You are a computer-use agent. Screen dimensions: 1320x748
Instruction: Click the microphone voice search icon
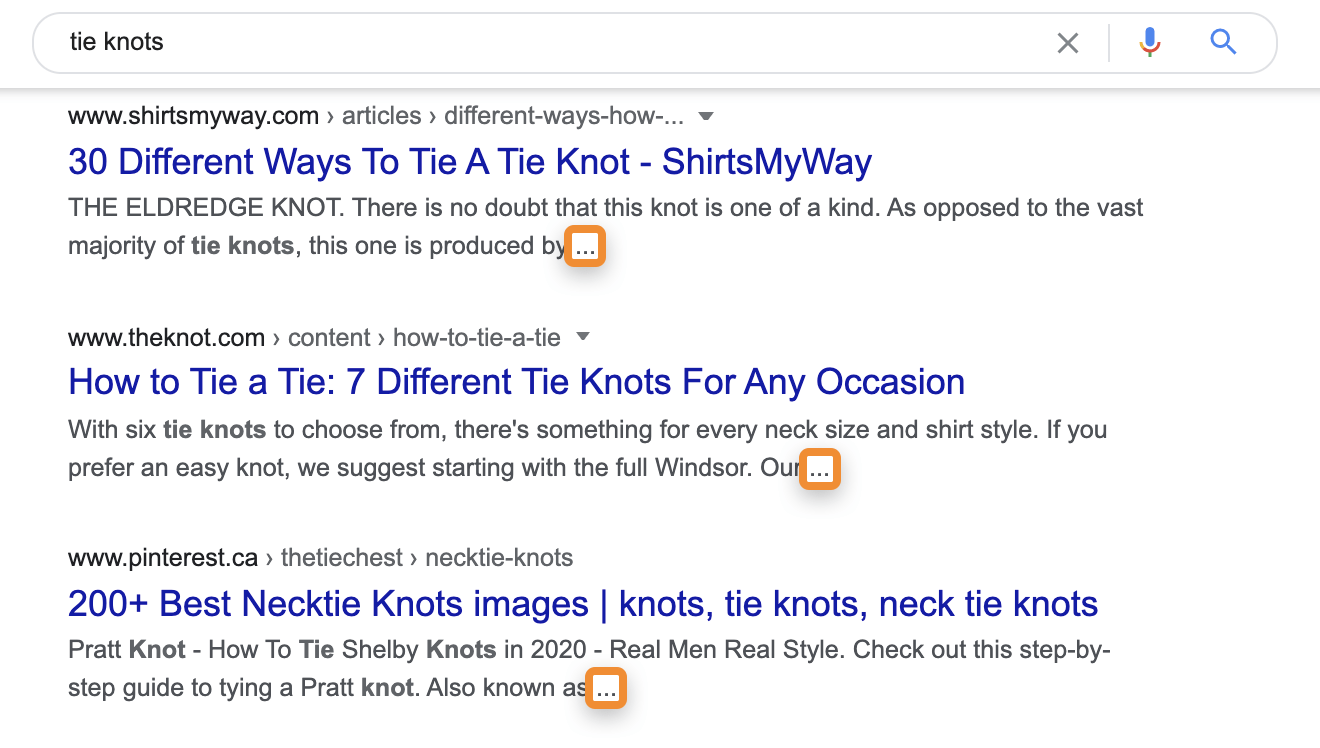1149,42
